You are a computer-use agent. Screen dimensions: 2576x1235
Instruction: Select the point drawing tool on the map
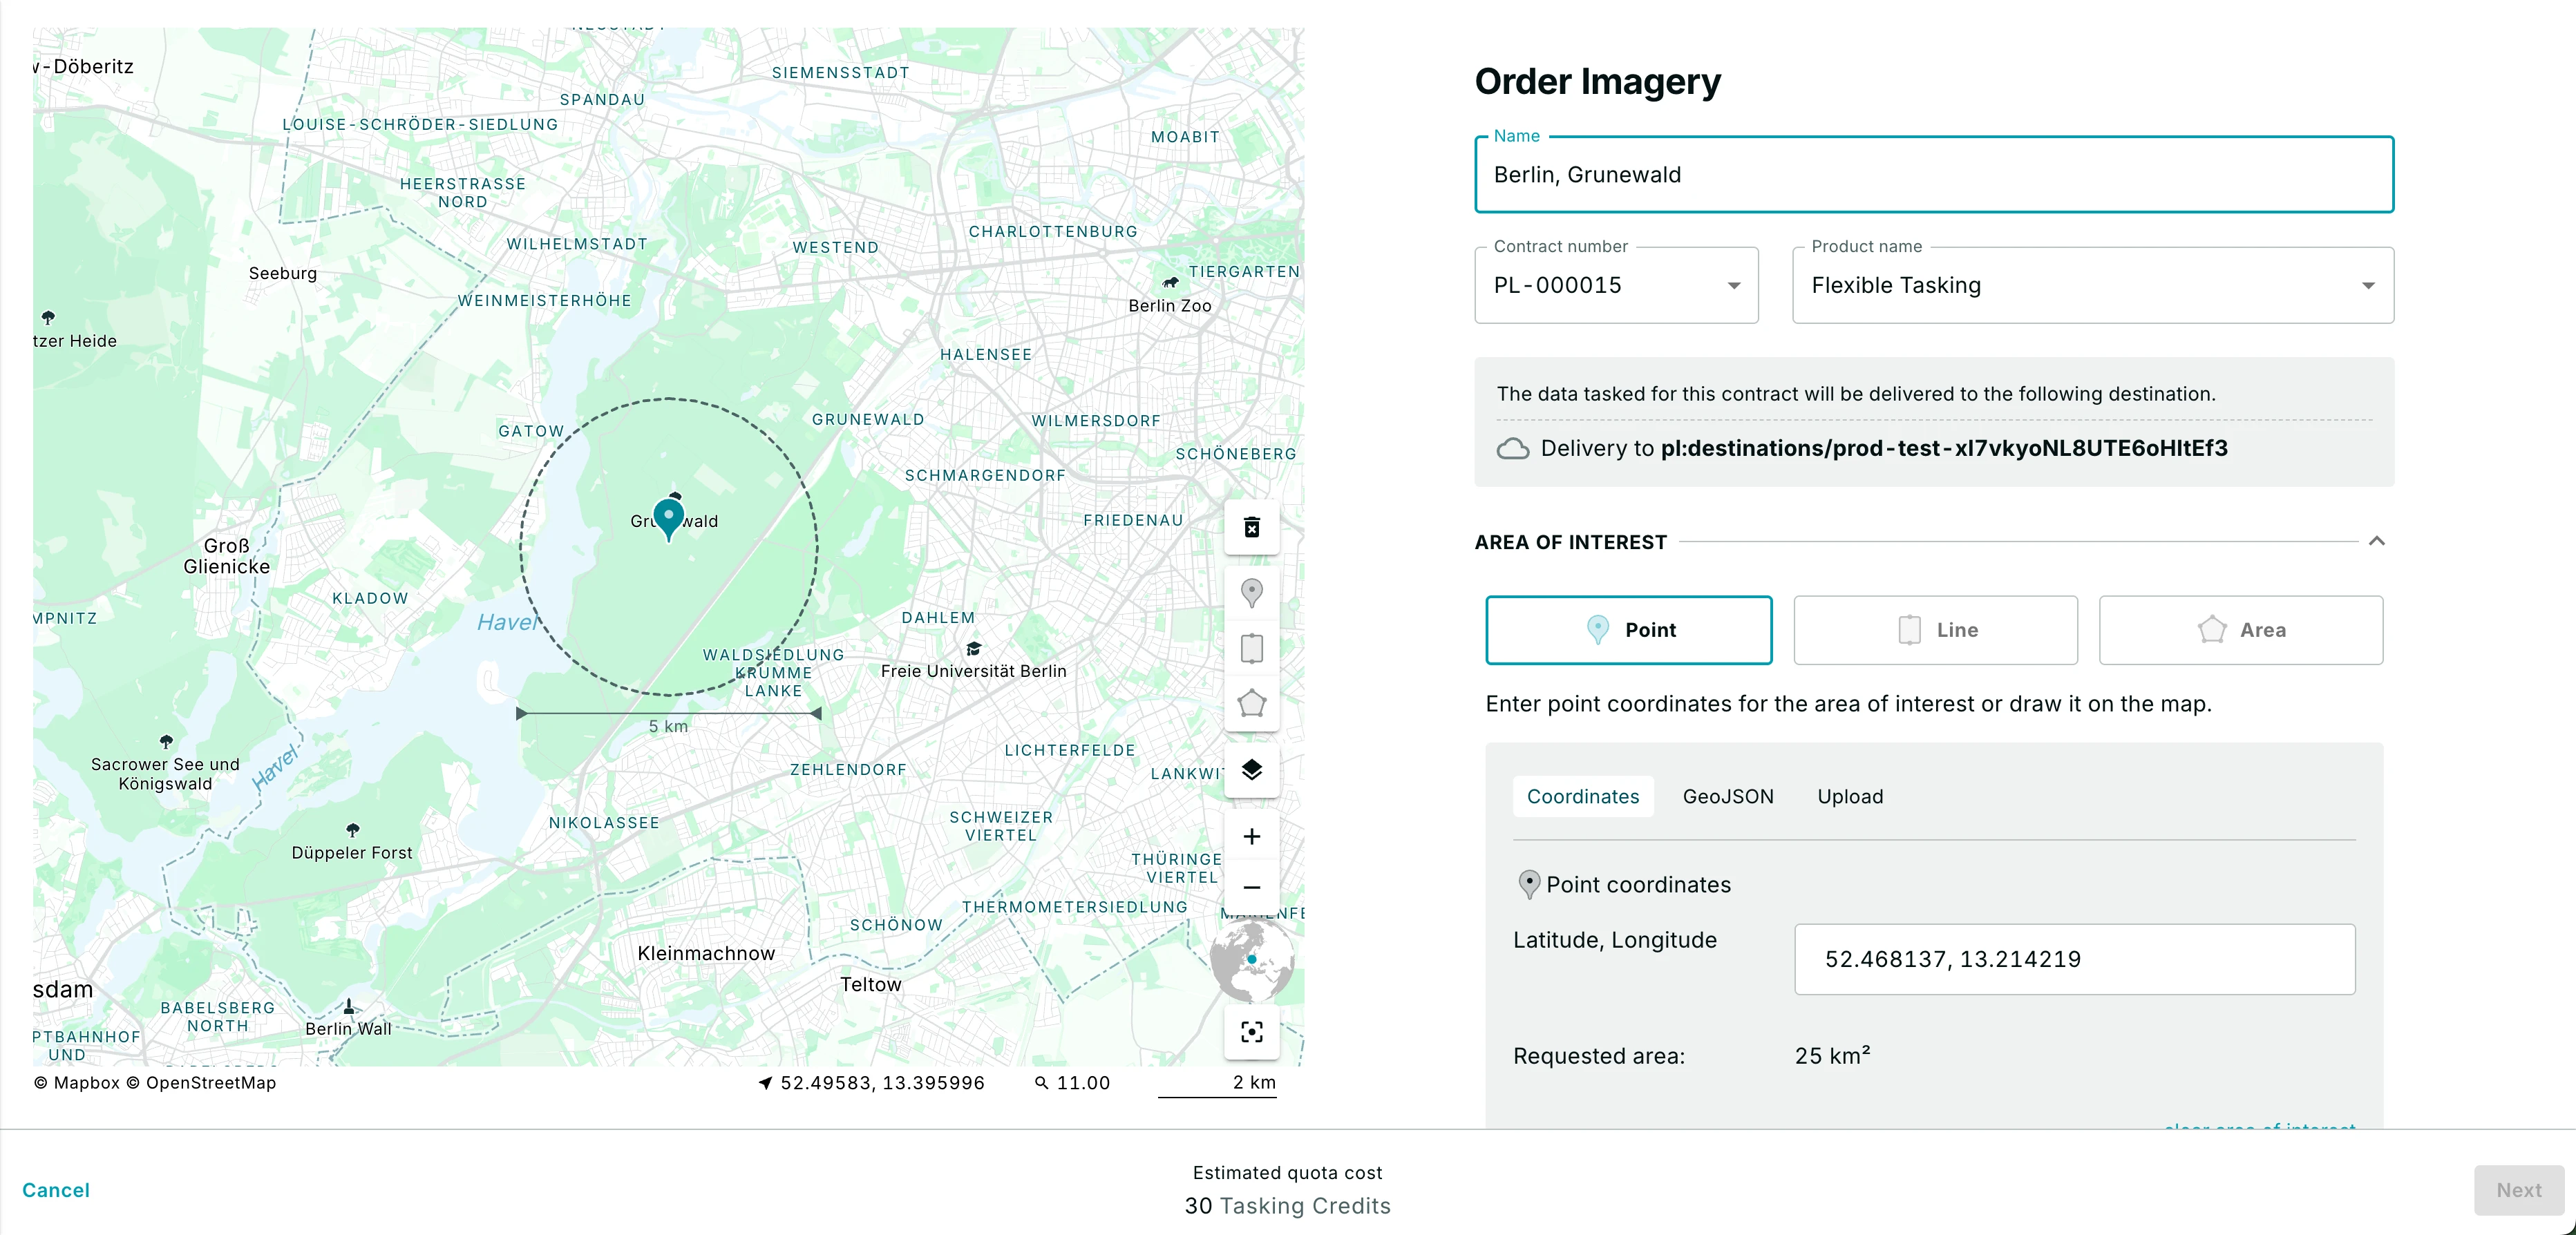[x=1252, y=593]
